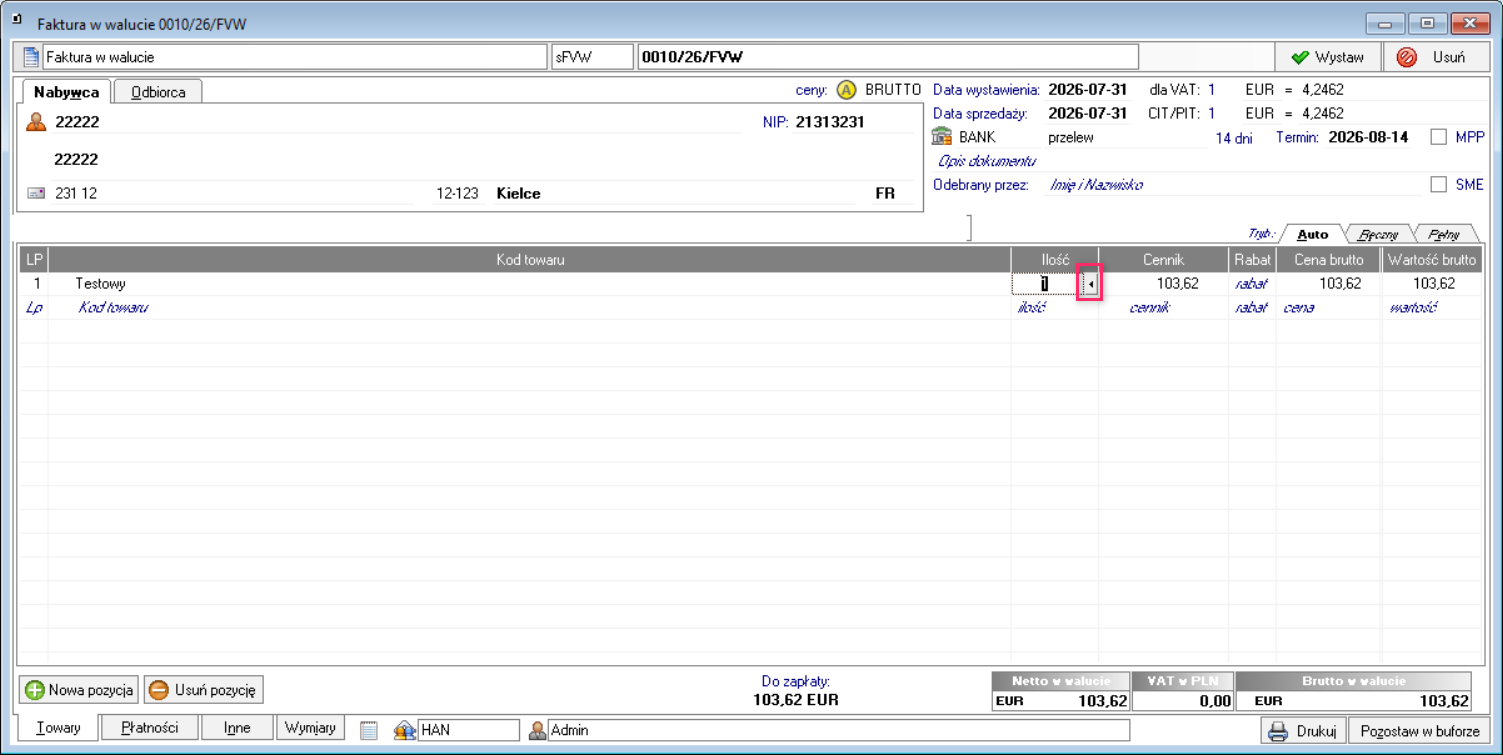Image resolution: width=1503 pixels, height=755 pixels.
Task: Click the postal code 12-123
Action: [457, 193]
